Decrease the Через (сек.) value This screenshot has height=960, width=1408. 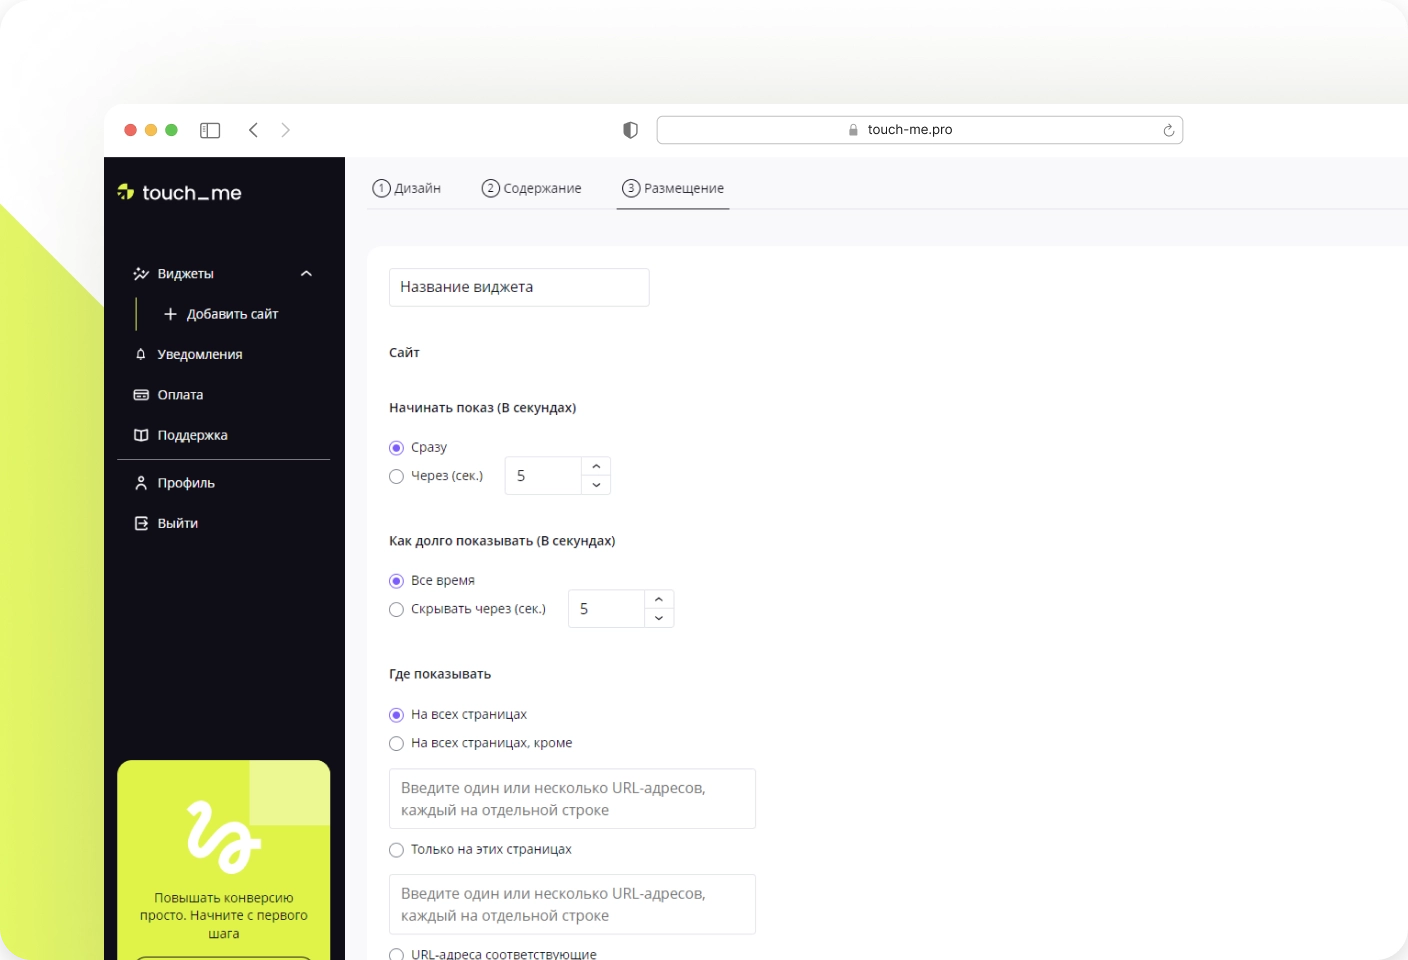point(596,485)
